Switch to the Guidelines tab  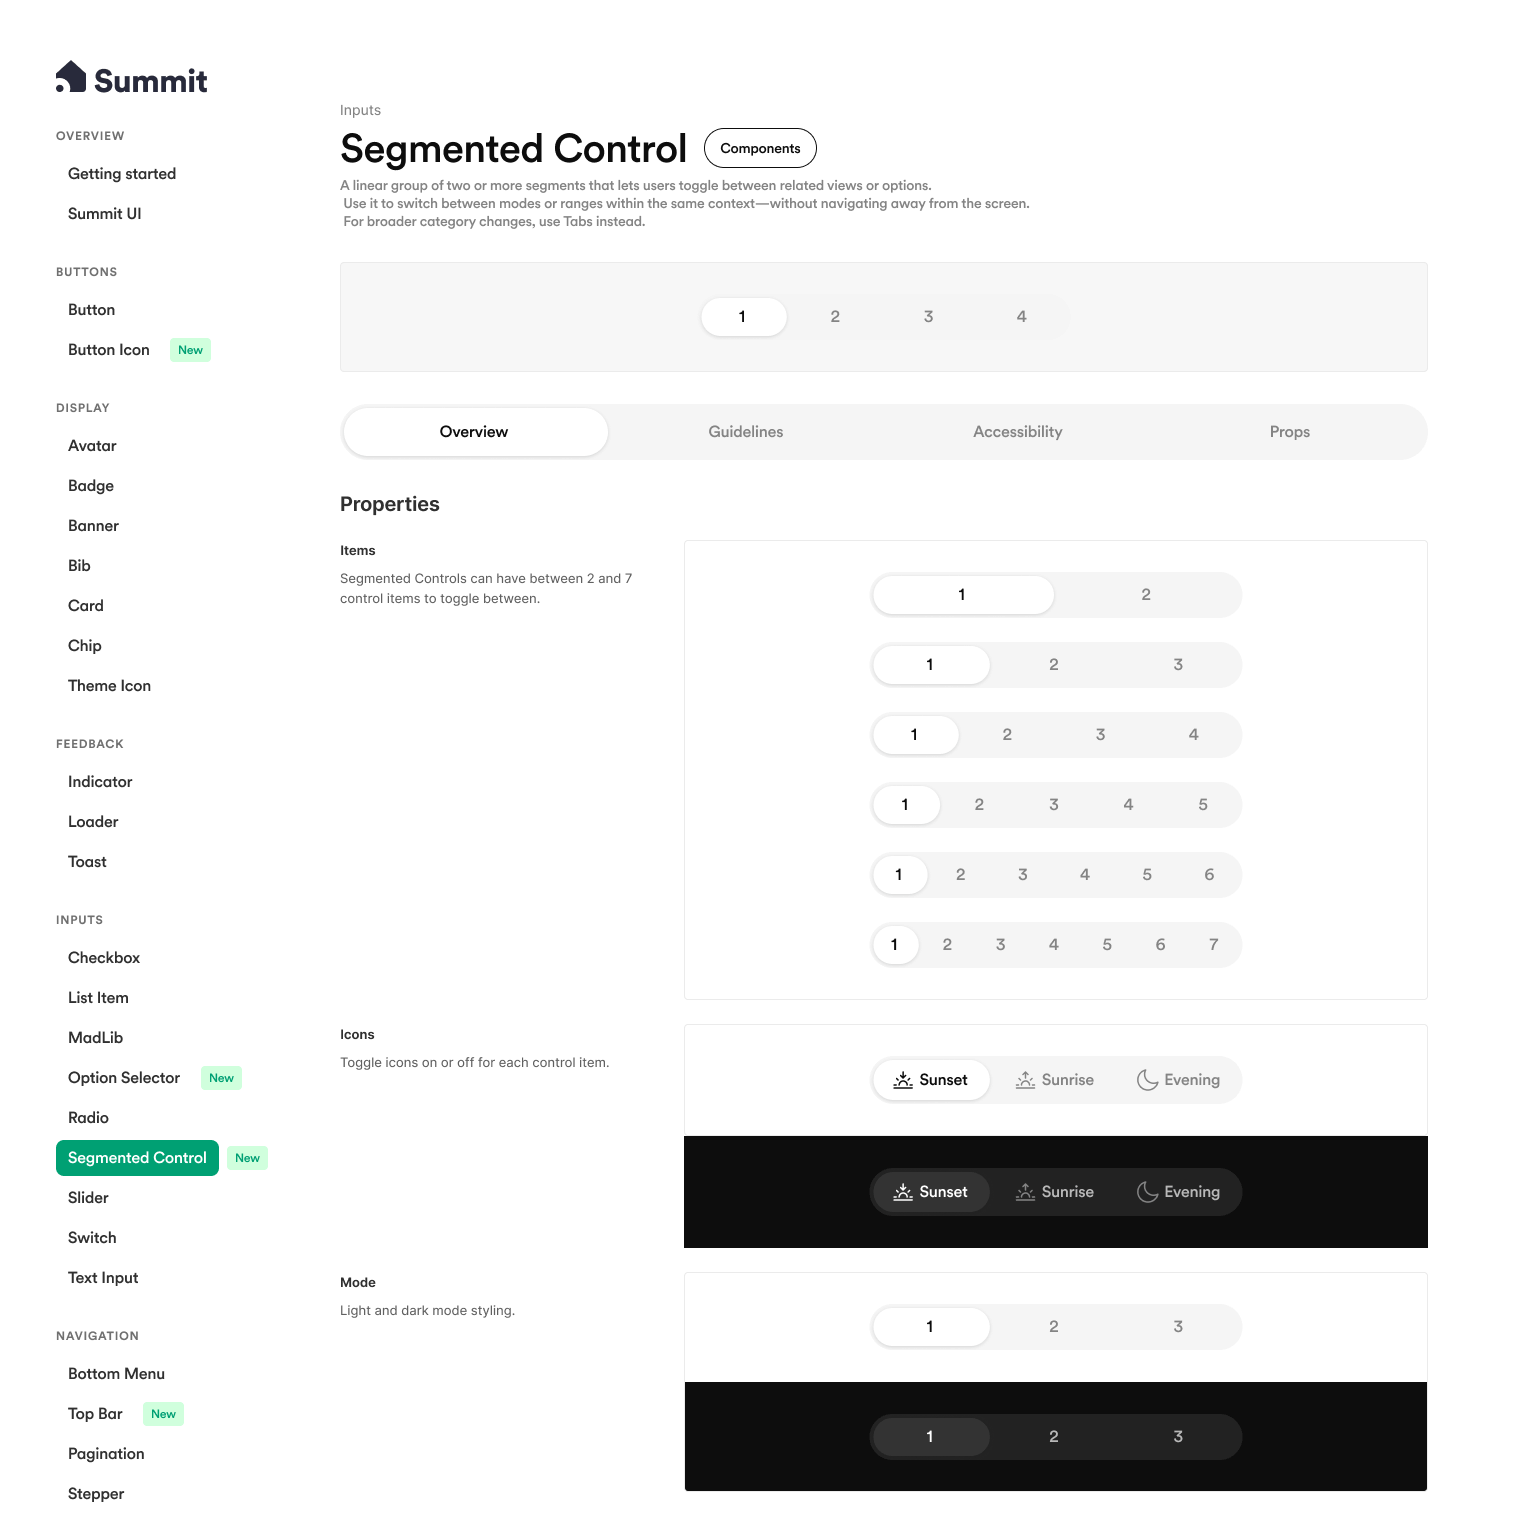click(x=746, y=432)
